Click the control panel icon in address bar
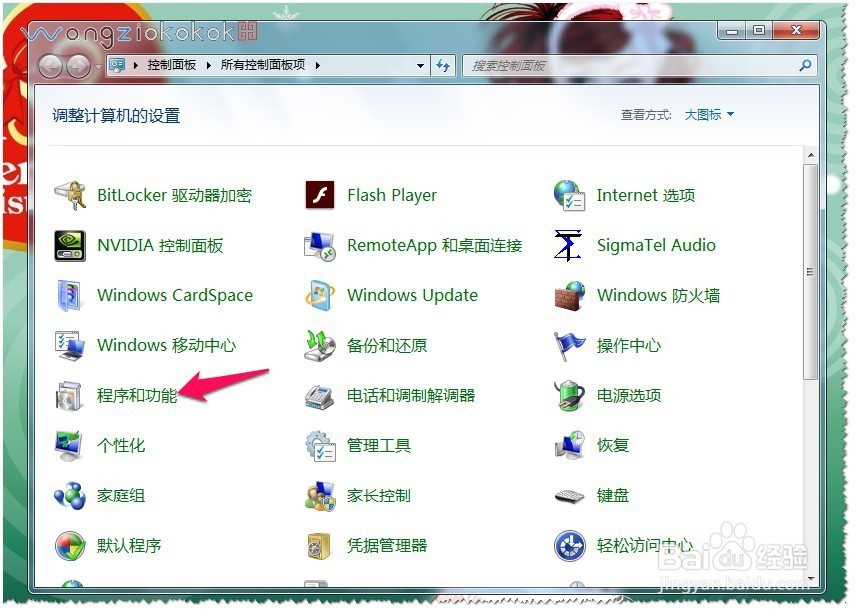 pyautogui.click(x=117, y=66)
